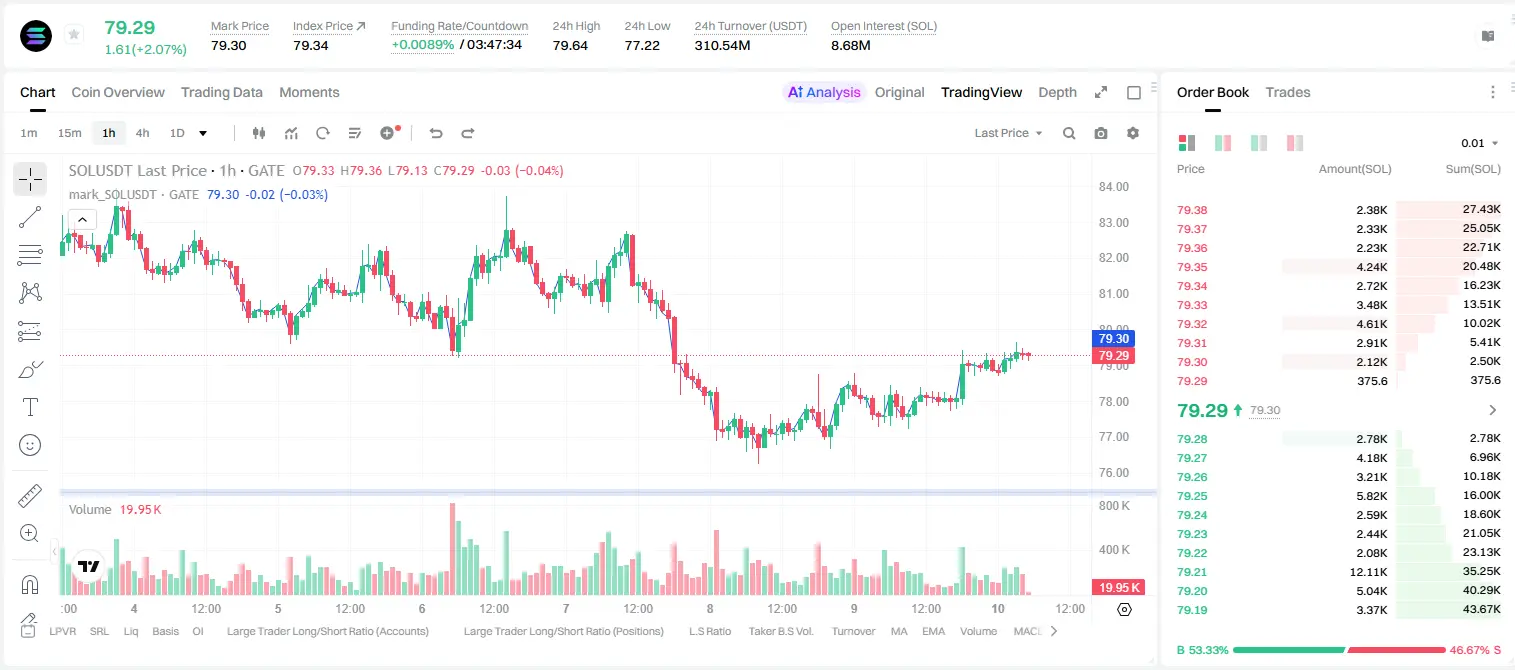Screen dimensions: 1515x670
Task: Expand the 0.01 price grouping dropdown
Action: coord(1480,143)
